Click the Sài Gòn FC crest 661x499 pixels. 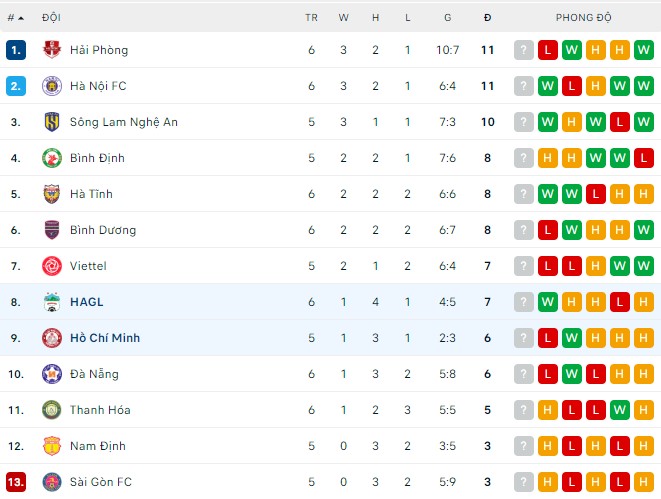pyautogui.click(x=52, y=482)
